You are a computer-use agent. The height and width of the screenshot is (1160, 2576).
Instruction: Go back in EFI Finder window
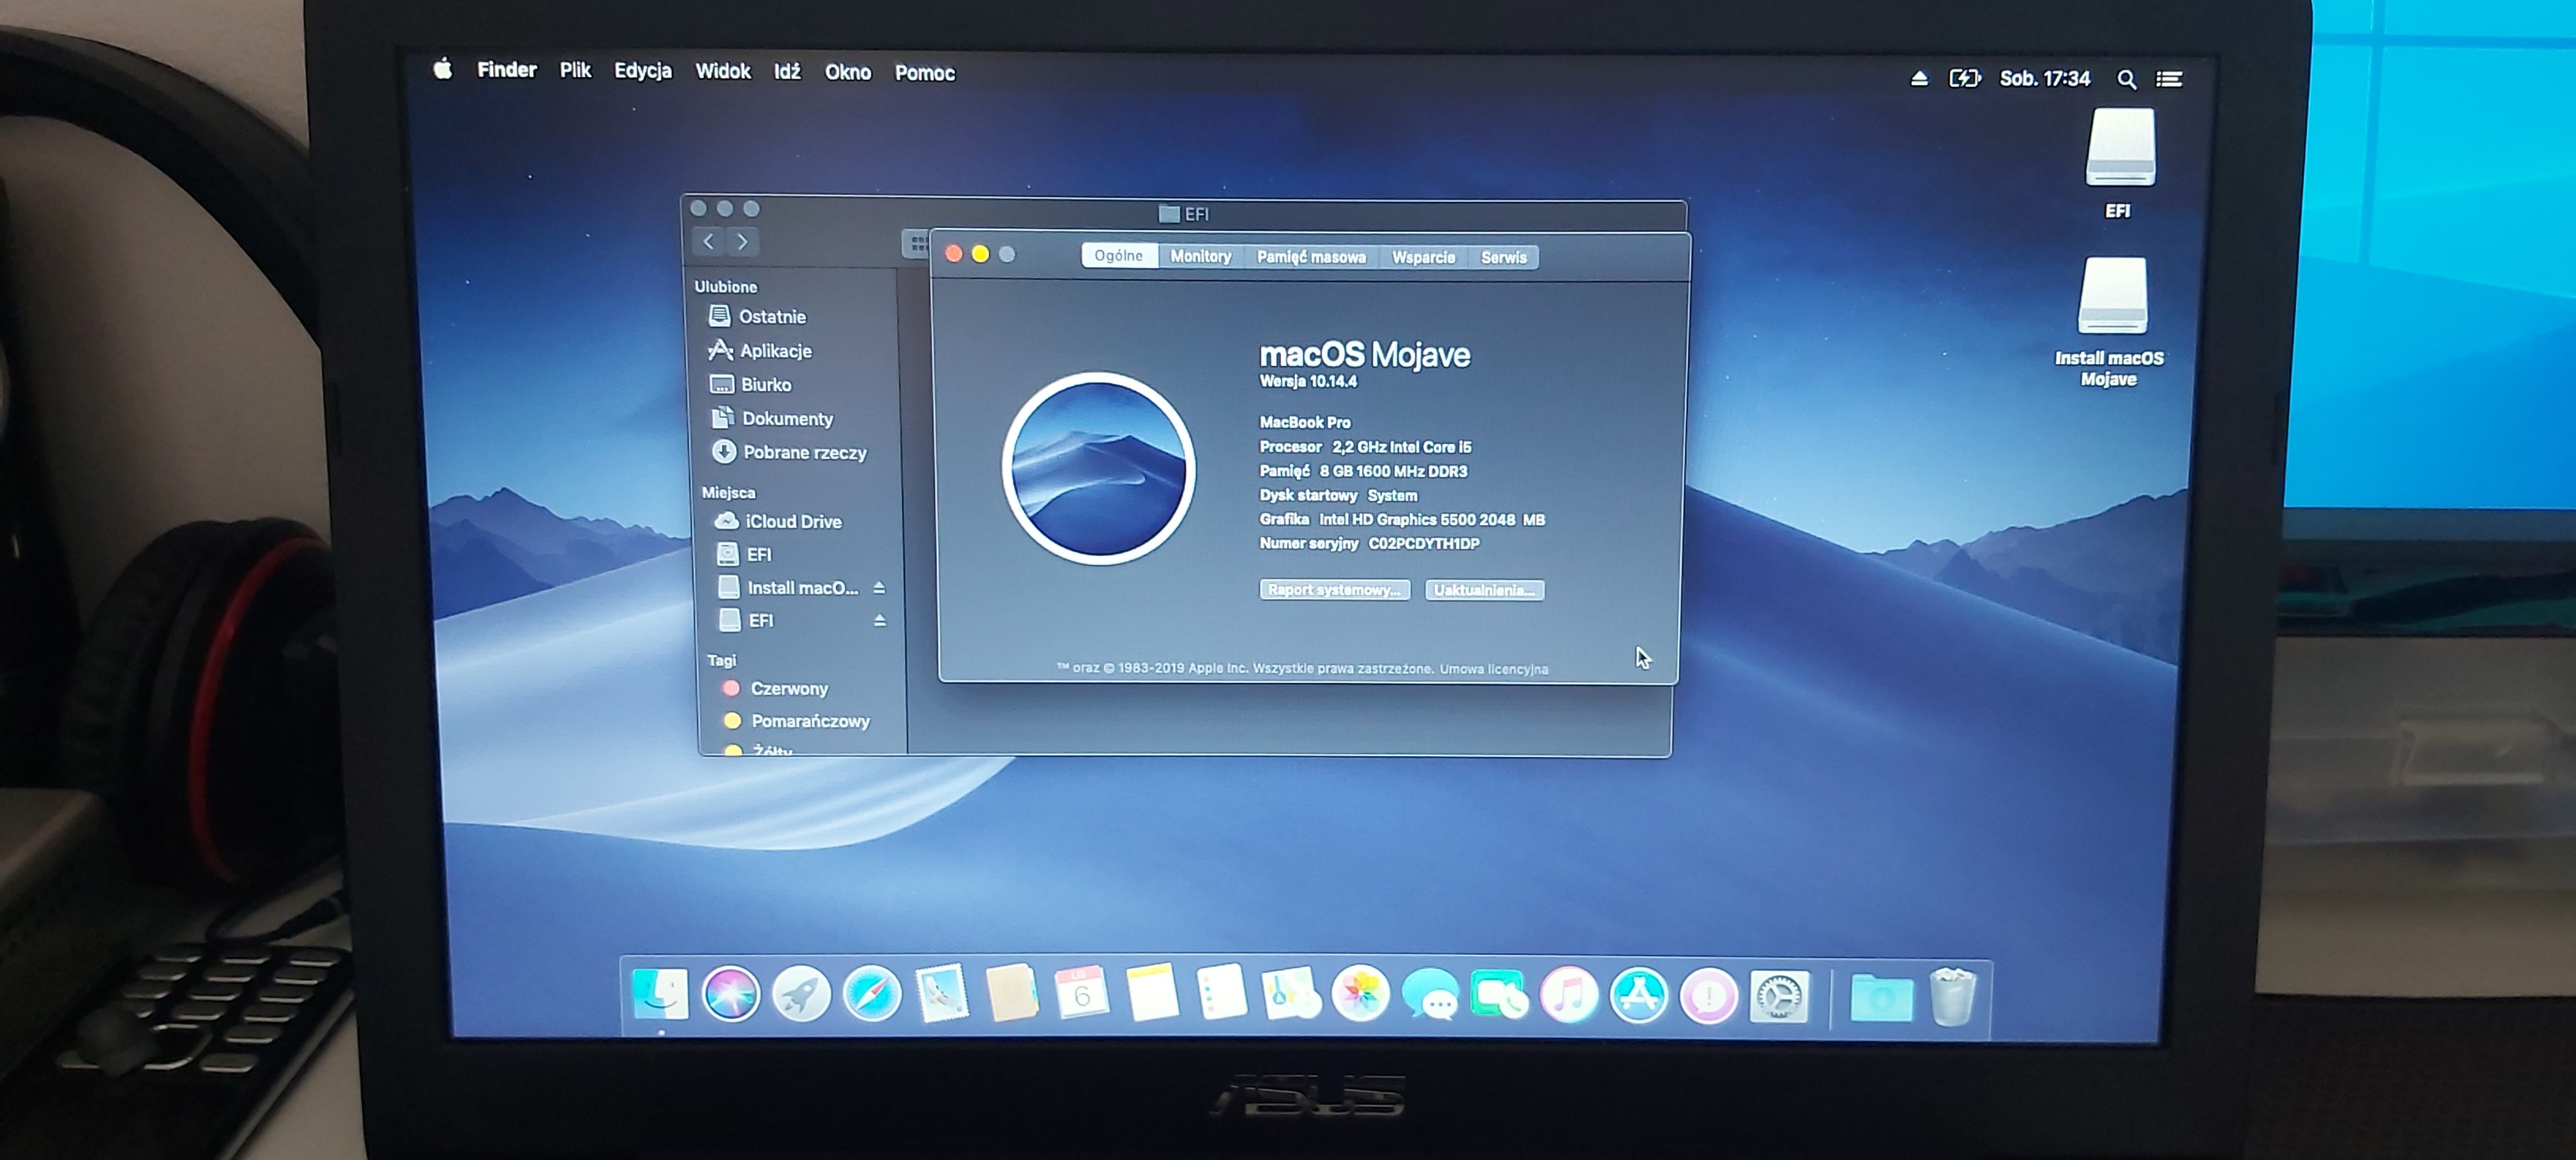click(x=708, y=241)
